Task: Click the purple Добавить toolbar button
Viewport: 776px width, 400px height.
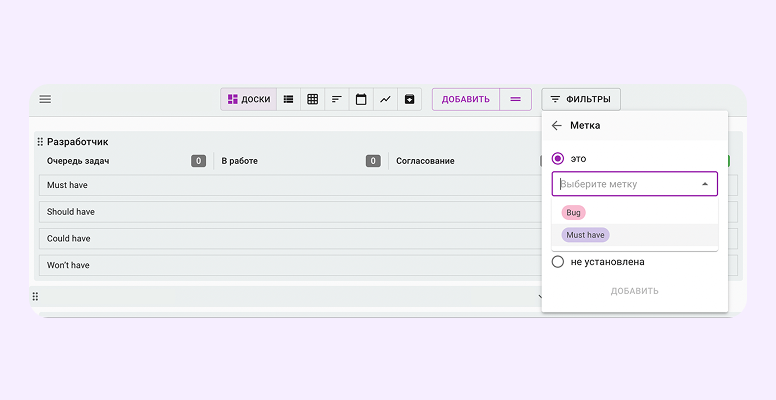Action: [x=466, y=99]
